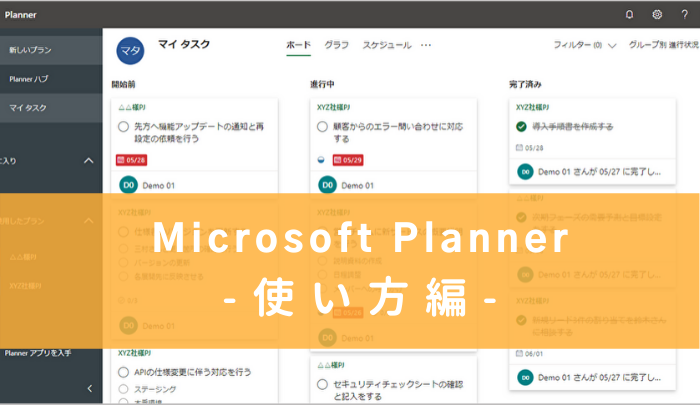Click the マタ plan avatar icon
This screenshot has height=405, width=700.
130,50
